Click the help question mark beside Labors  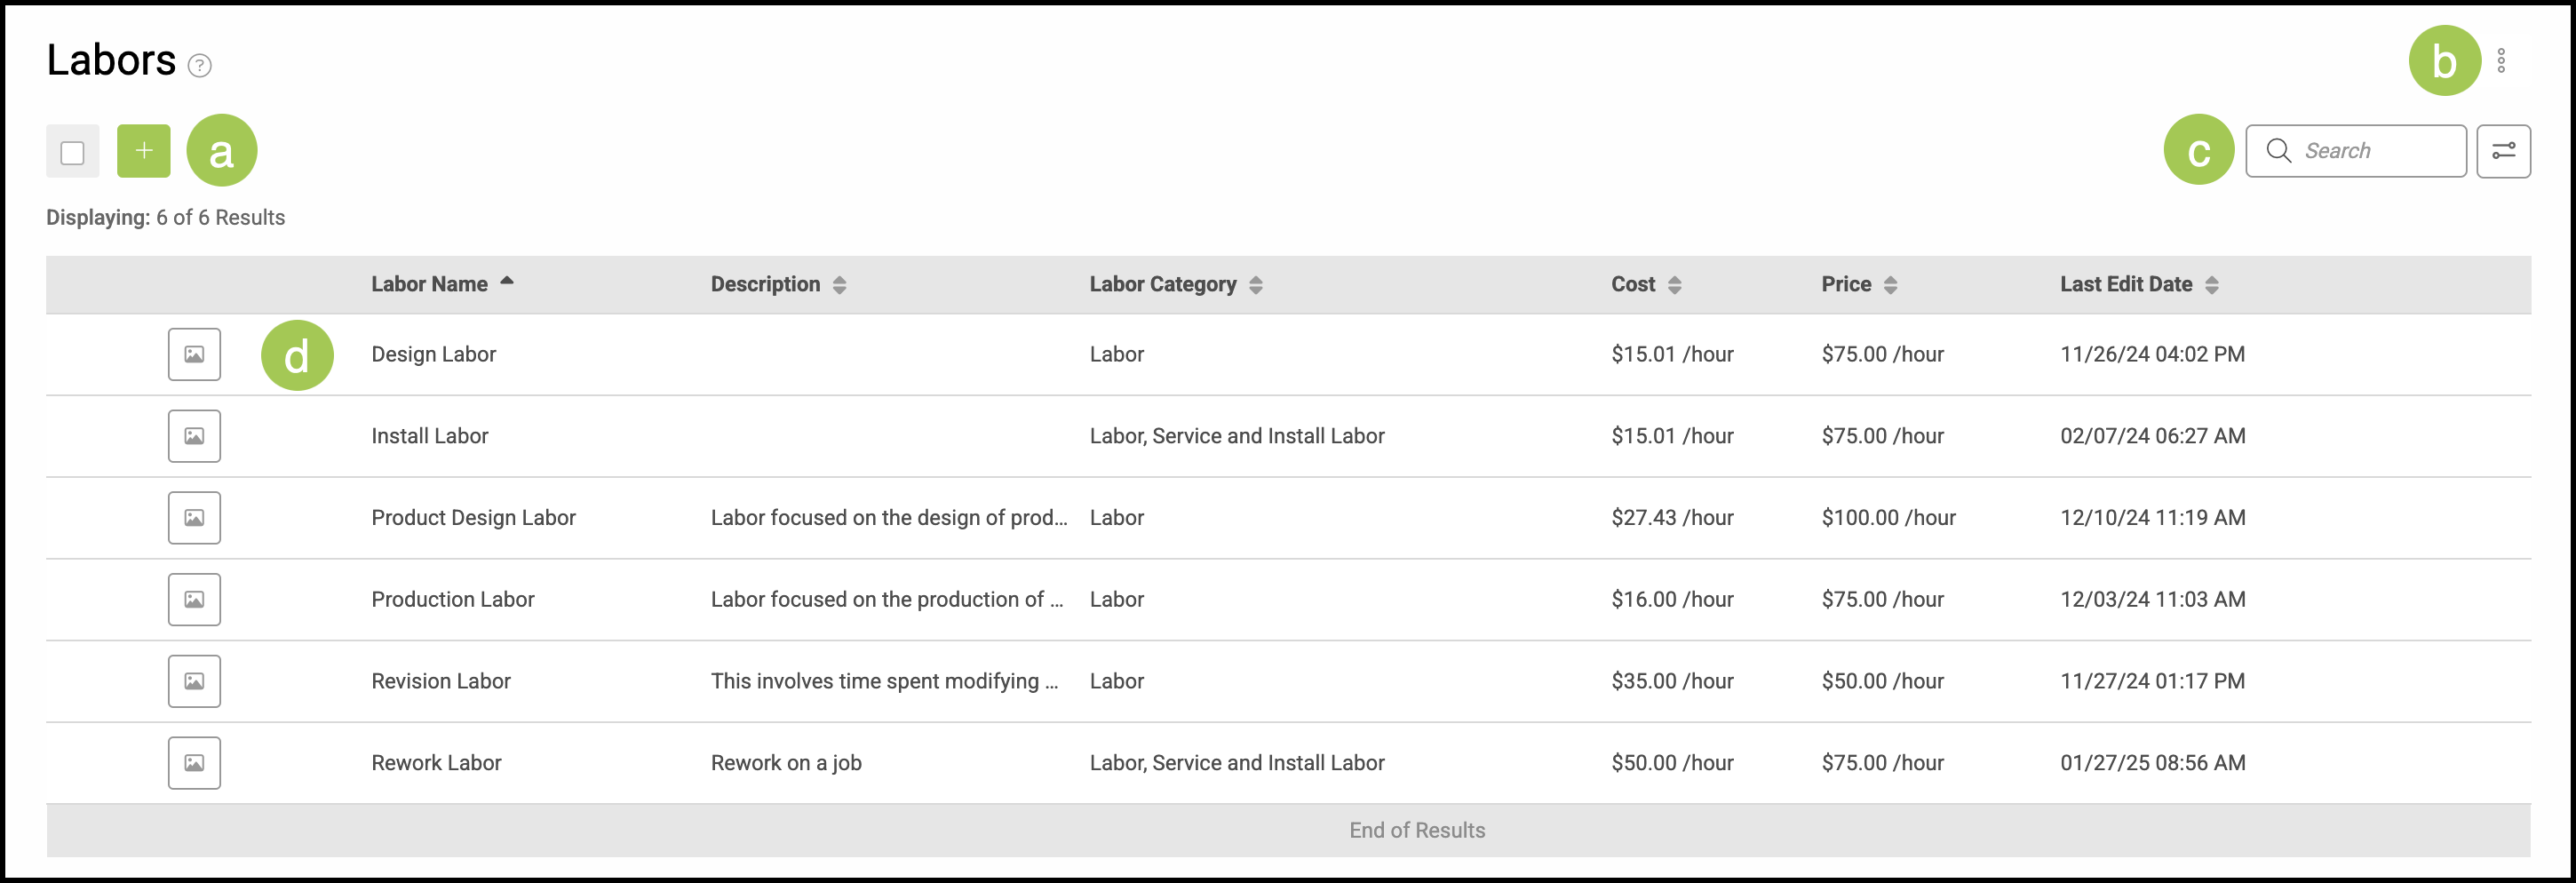tap(200, 66)
